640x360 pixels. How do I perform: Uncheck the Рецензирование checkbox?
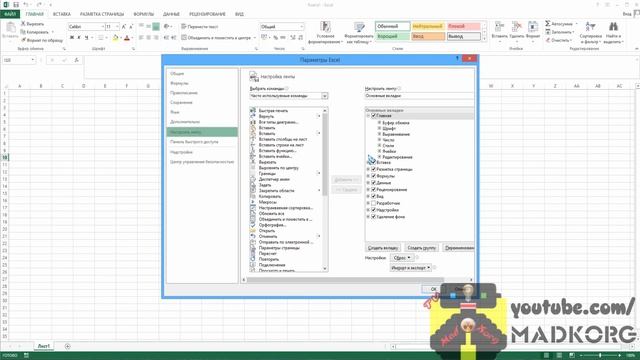click(x=373, y=189)
